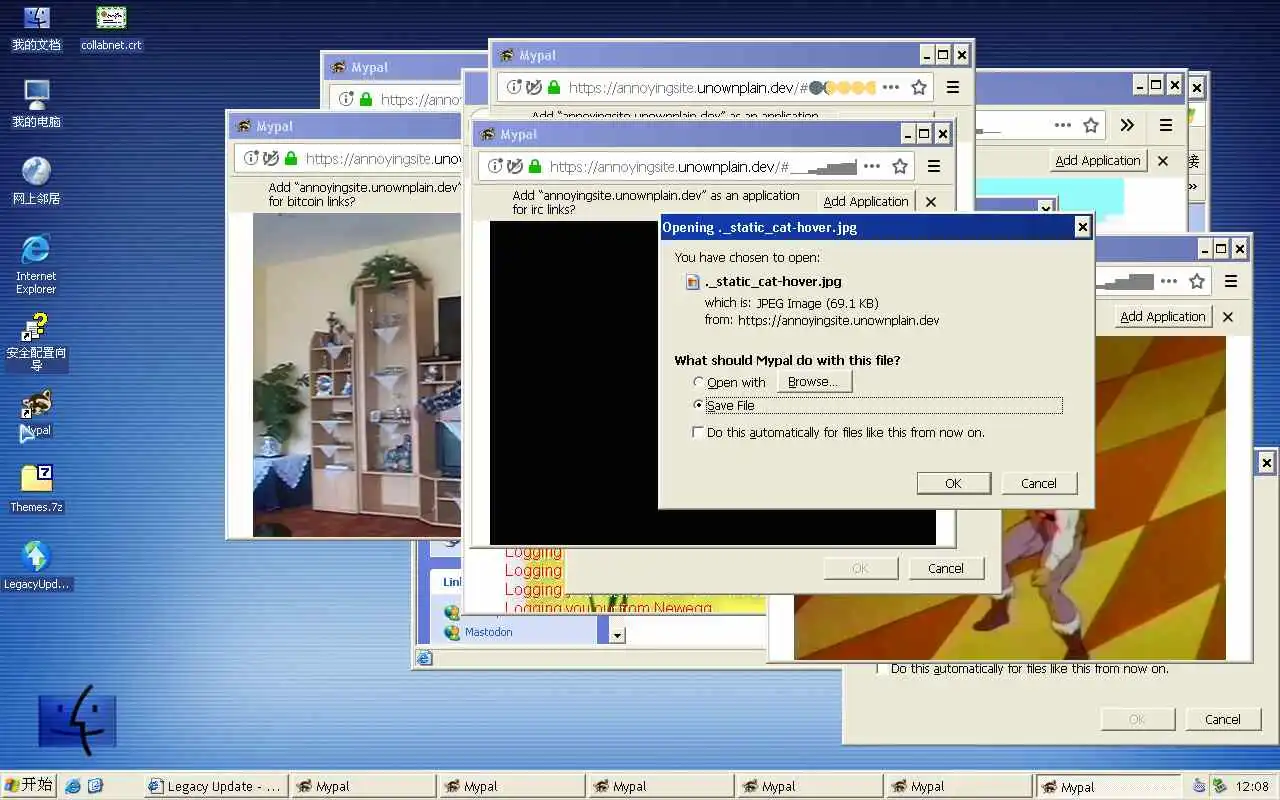This screenshot has width=1280, height=800.
Task: Click Add Application in cartoon video window
Action: click(1163, 316)
